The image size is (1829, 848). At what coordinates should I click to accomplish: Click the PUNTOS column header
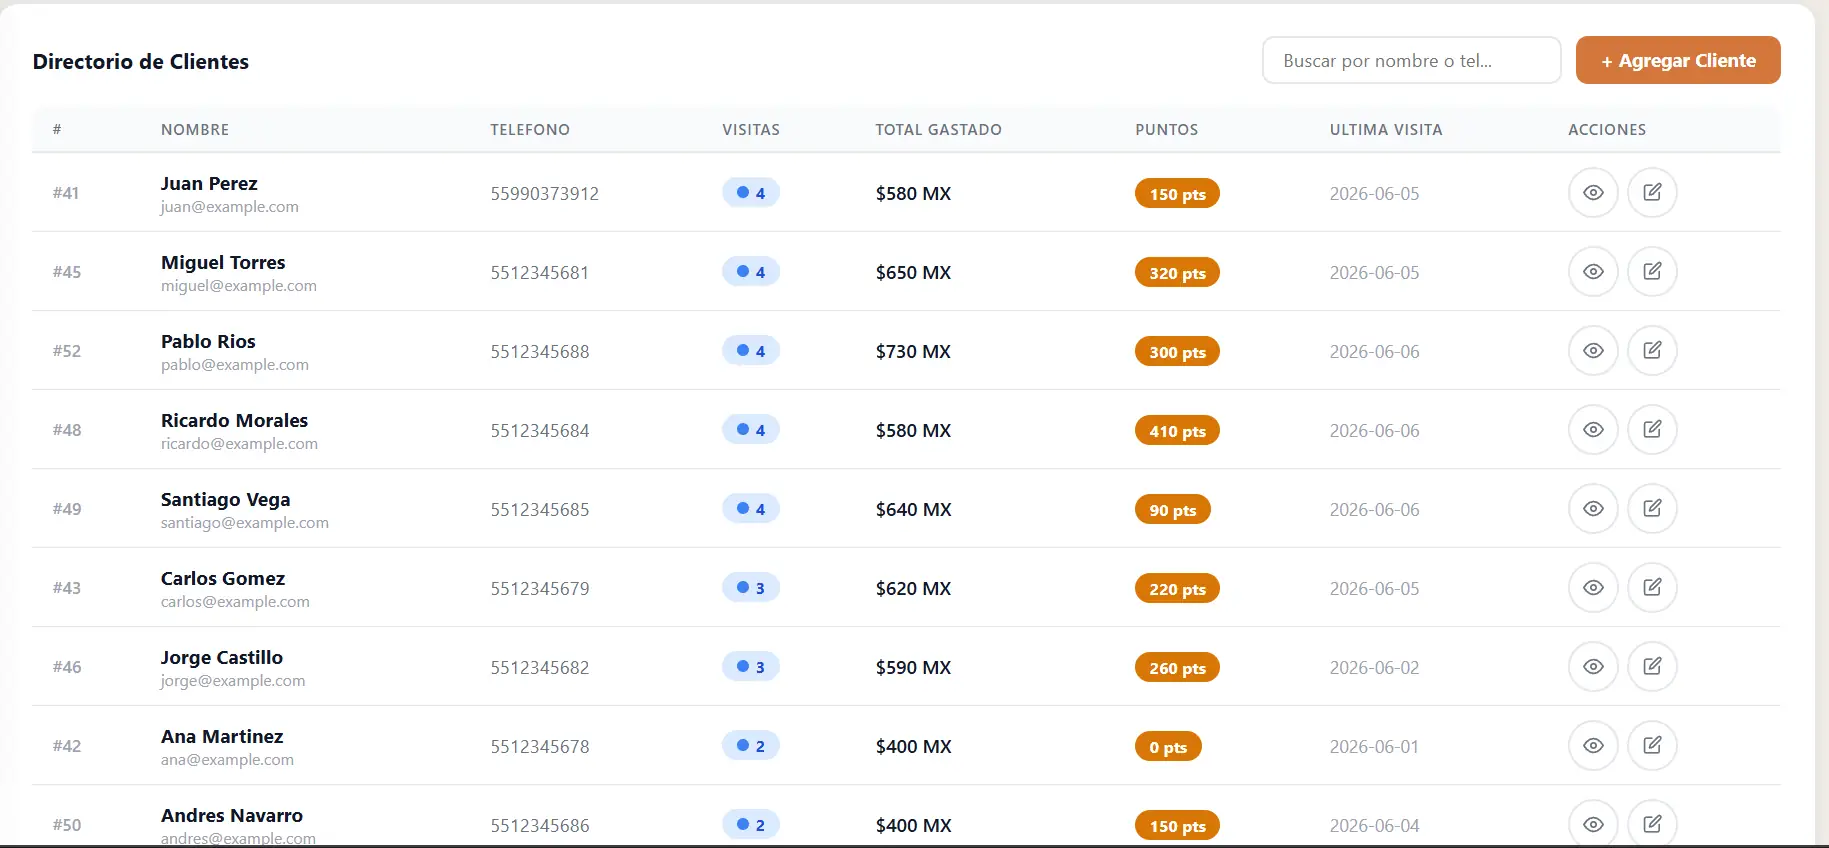(1166, 129)
